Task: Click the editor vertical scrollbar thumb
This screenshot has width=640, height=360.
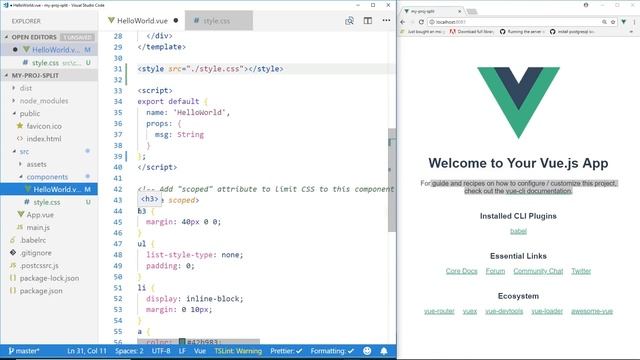Action: pos(392,180)
